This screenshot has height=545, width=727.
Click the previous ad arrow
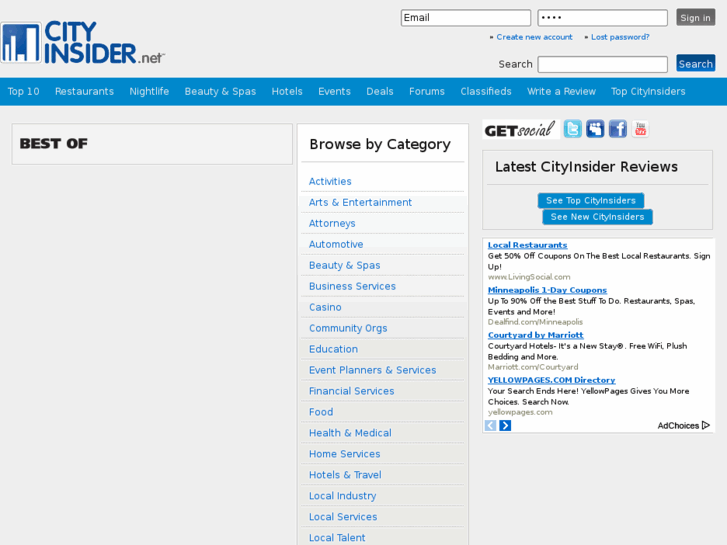pyautogui.click(x=491, y=425)
